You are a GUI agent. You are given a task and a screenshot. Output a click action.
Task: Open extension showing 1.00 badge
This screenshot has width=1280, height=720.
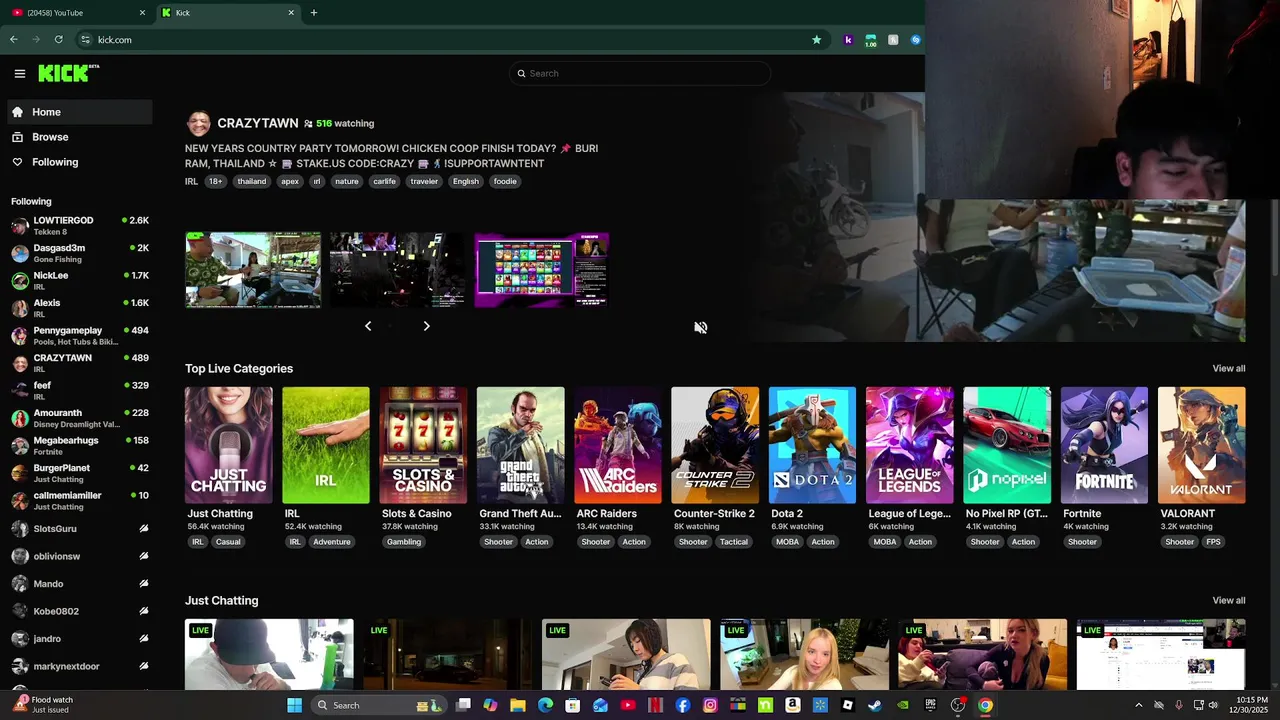coord(871,40)
